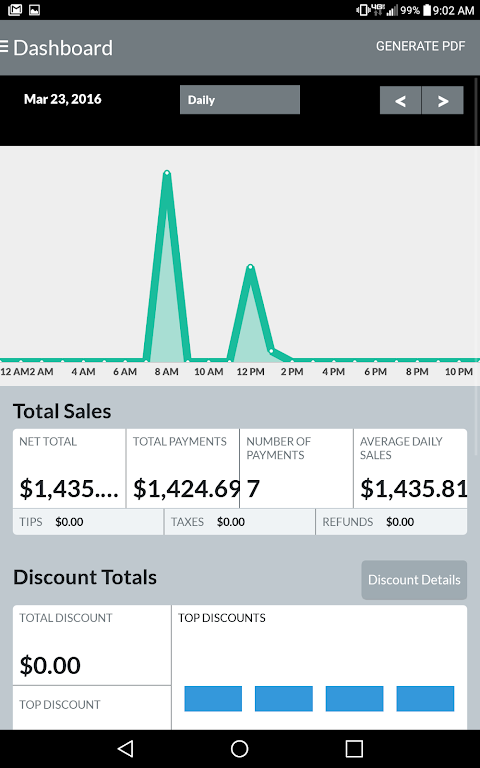Image resolution: width=480 pixels, height=768 pixels.
Task: Tap GENERATE PDF
Action: (420, 46)
